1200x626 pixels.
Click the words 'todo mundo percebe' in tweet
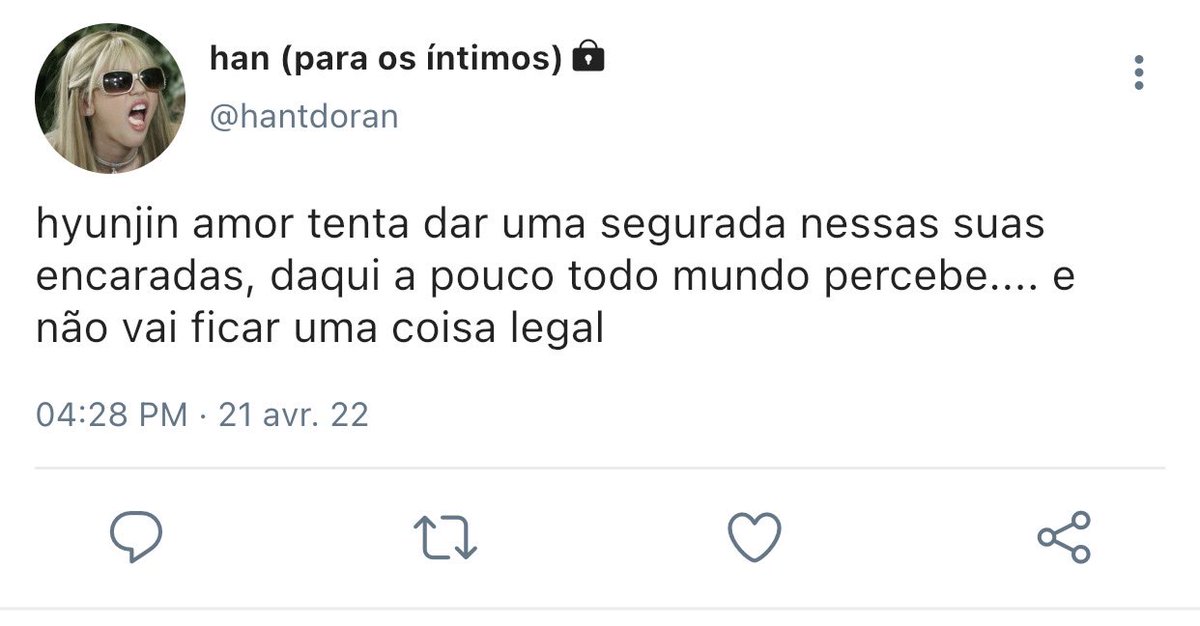click(791, 277)
